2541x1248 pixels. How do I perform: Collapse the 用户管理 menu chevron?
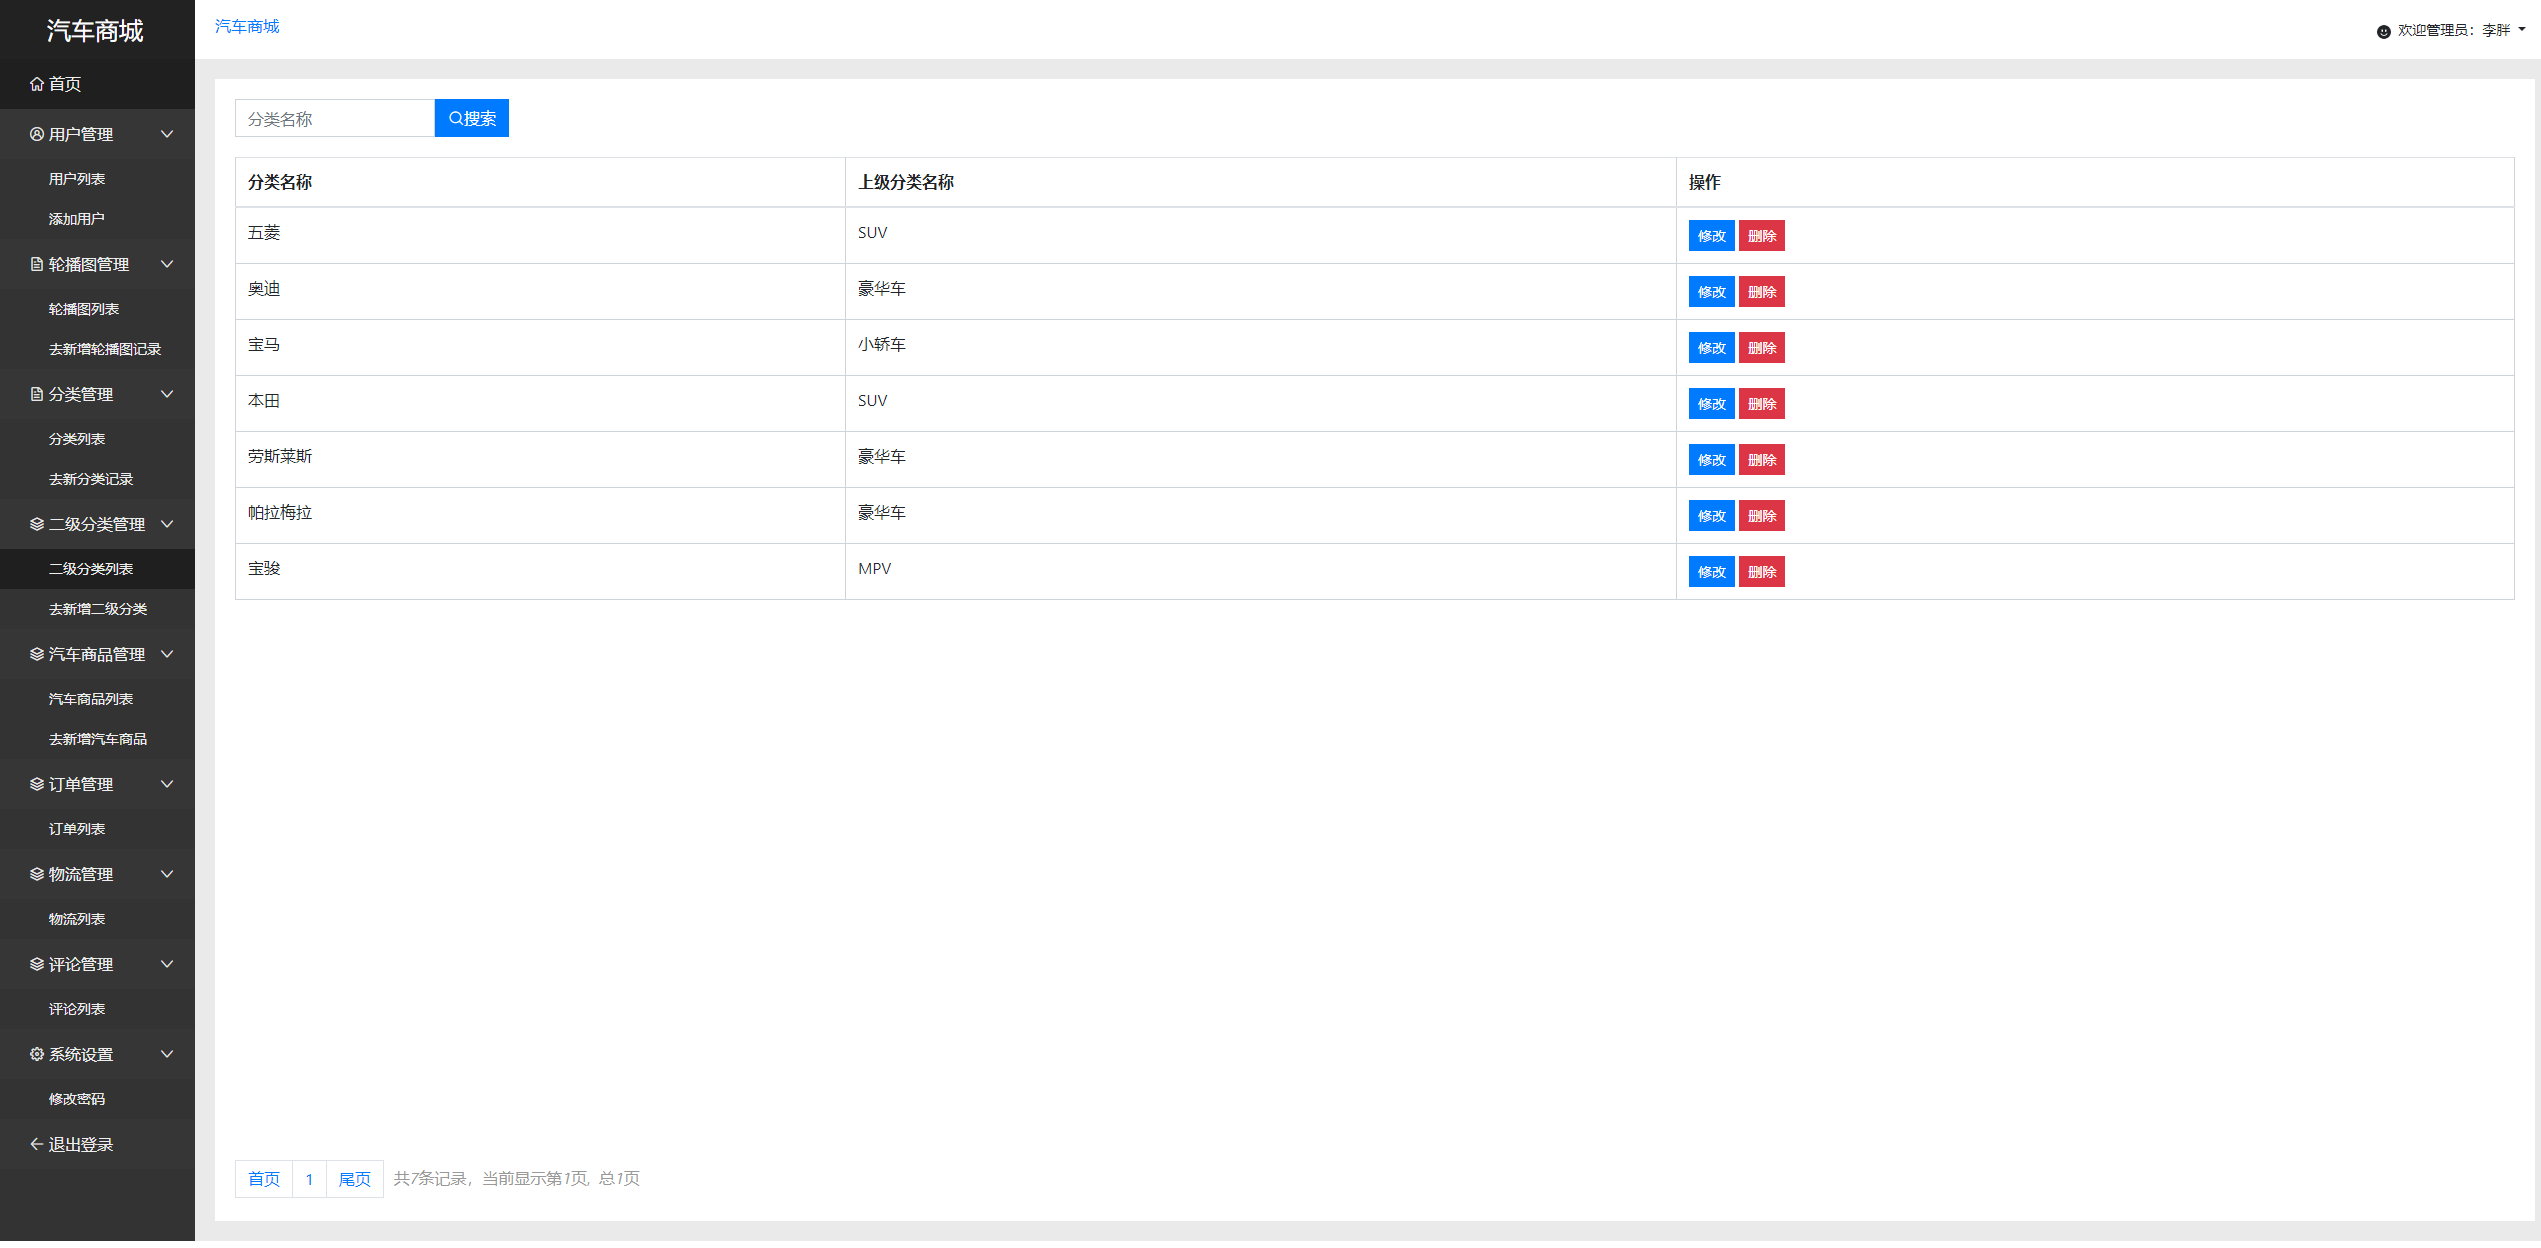[167, 134]
